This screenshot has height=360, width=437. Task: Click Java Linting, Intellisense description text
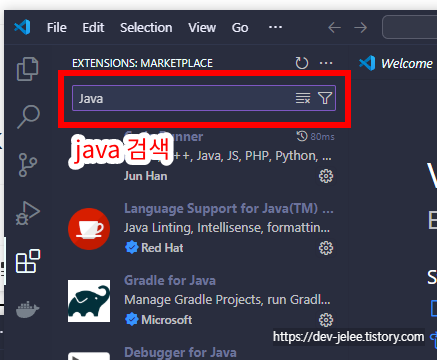click(x=227, y=228)
